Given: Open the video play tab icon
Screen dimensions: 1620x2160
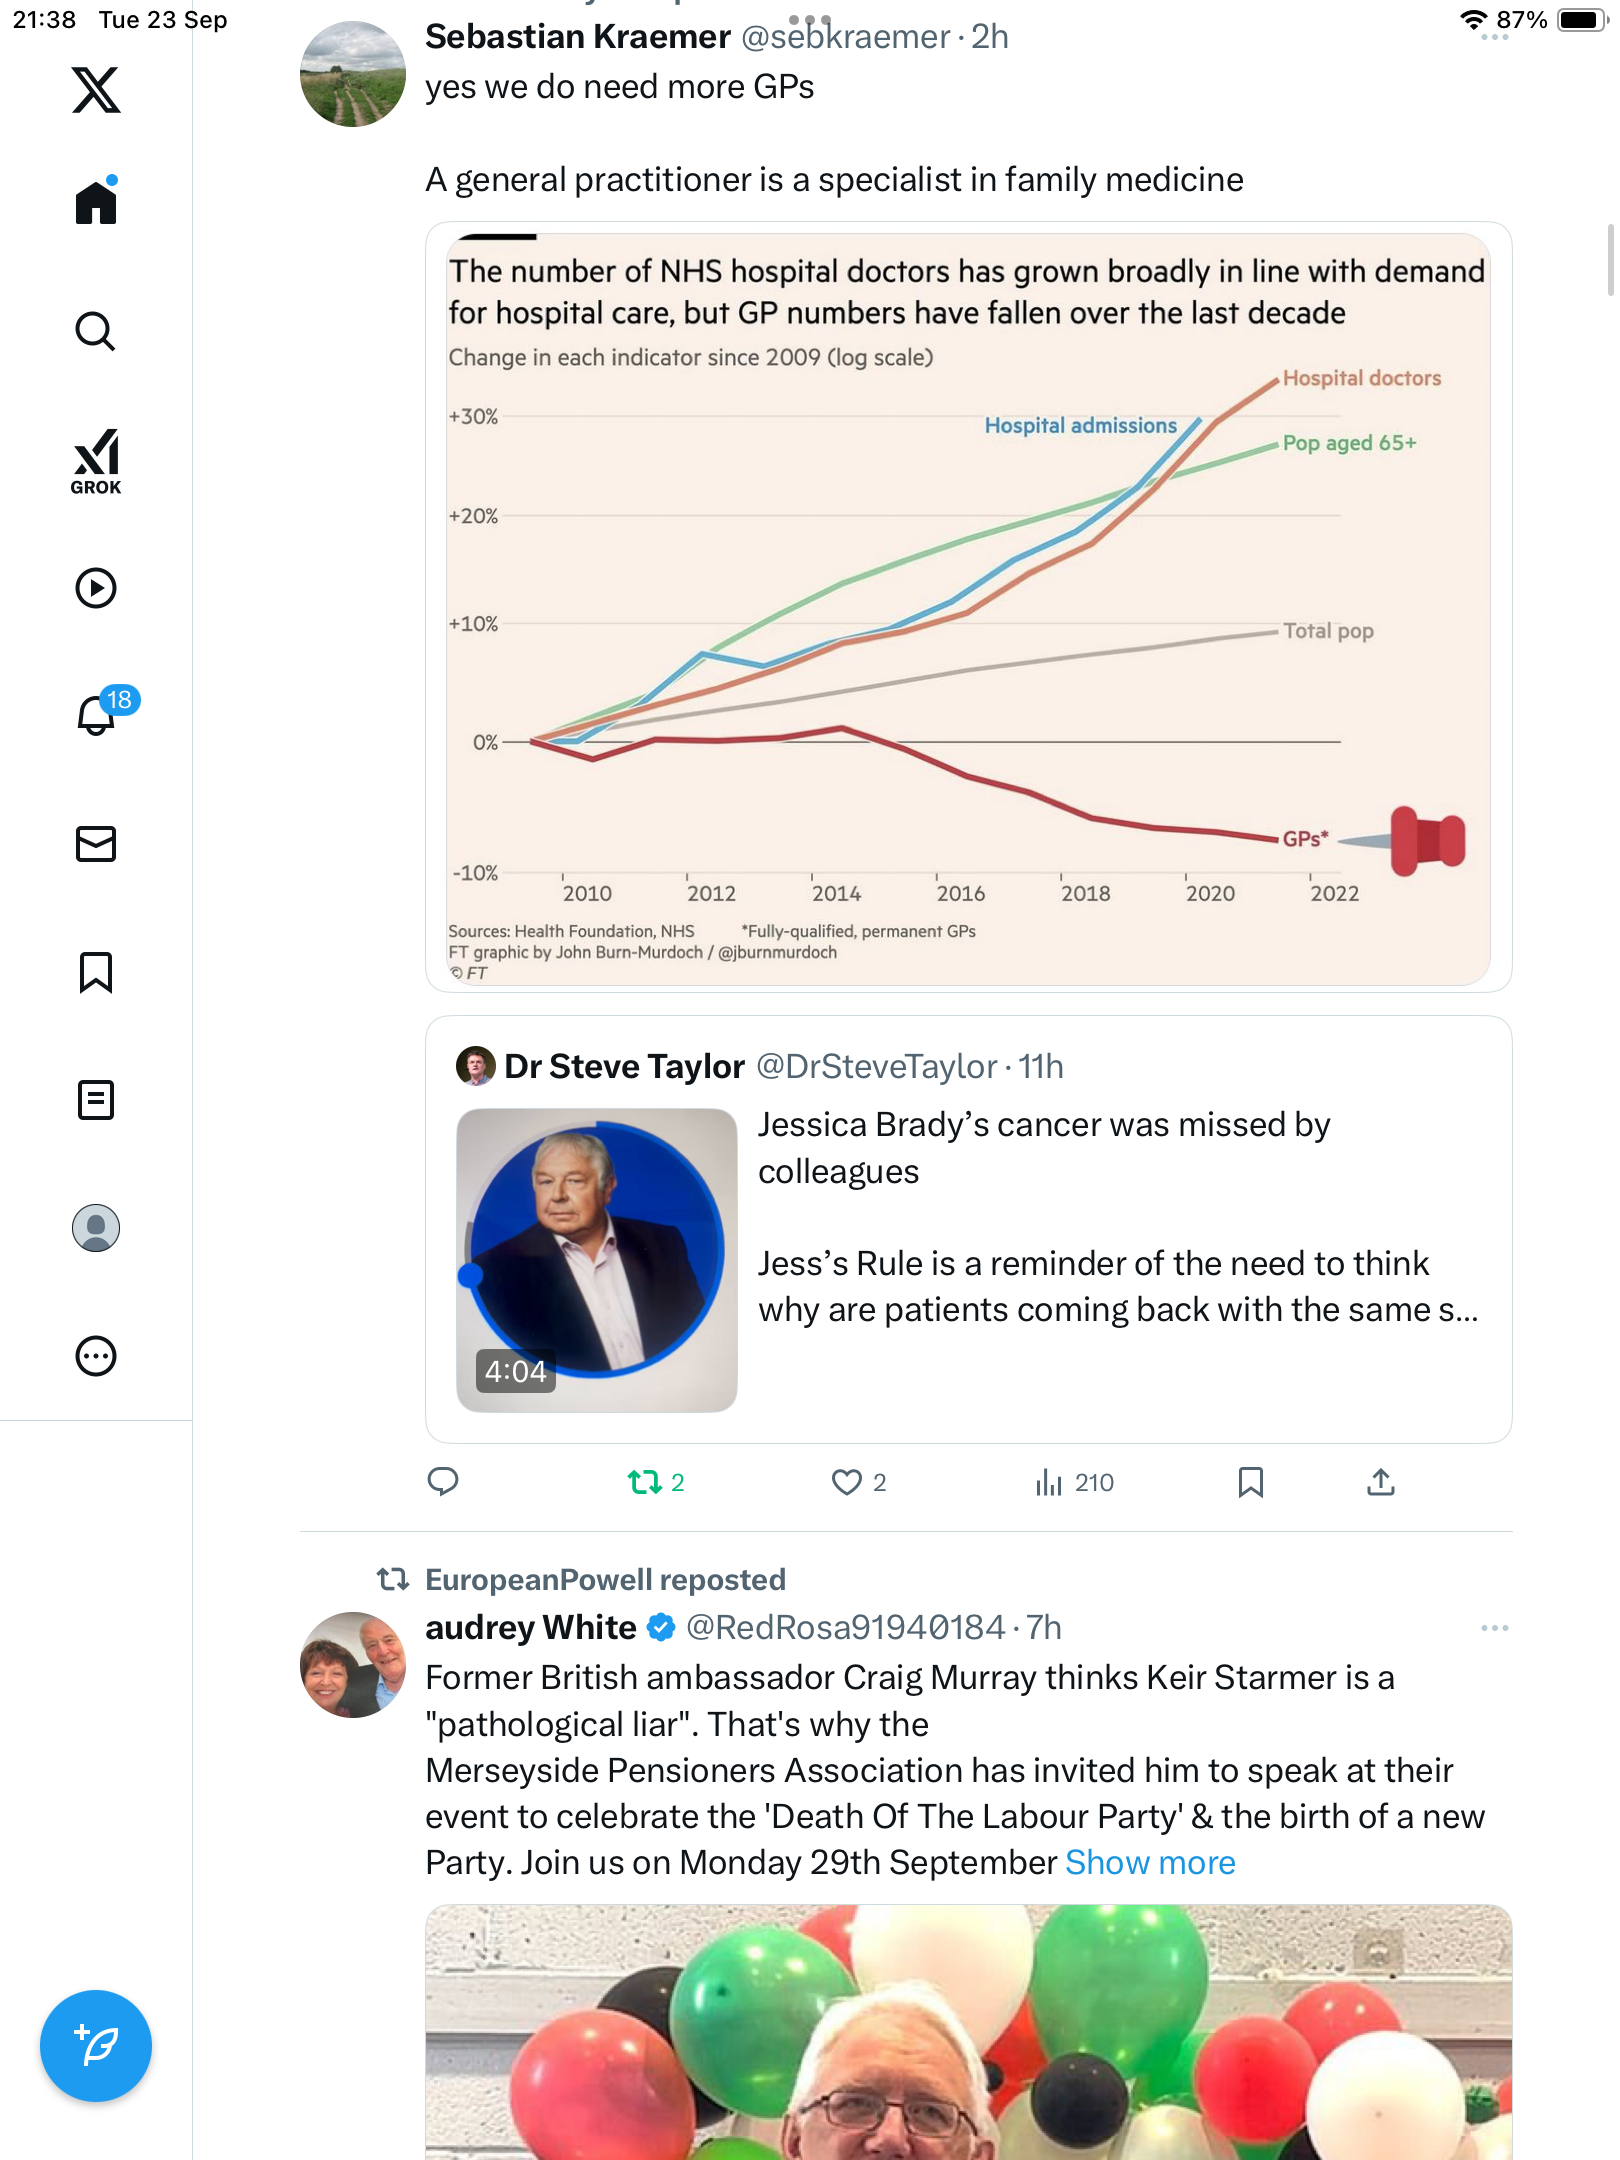Looking at the screenshot, I should point(96,588).
